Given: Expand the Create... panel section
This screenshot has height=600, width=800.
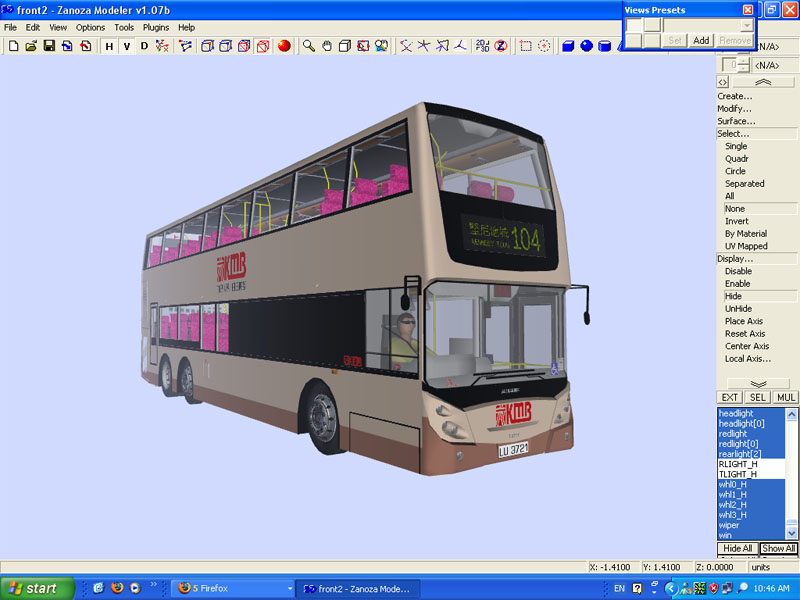Looking at the screenshot, I should (x=735, y=96).
